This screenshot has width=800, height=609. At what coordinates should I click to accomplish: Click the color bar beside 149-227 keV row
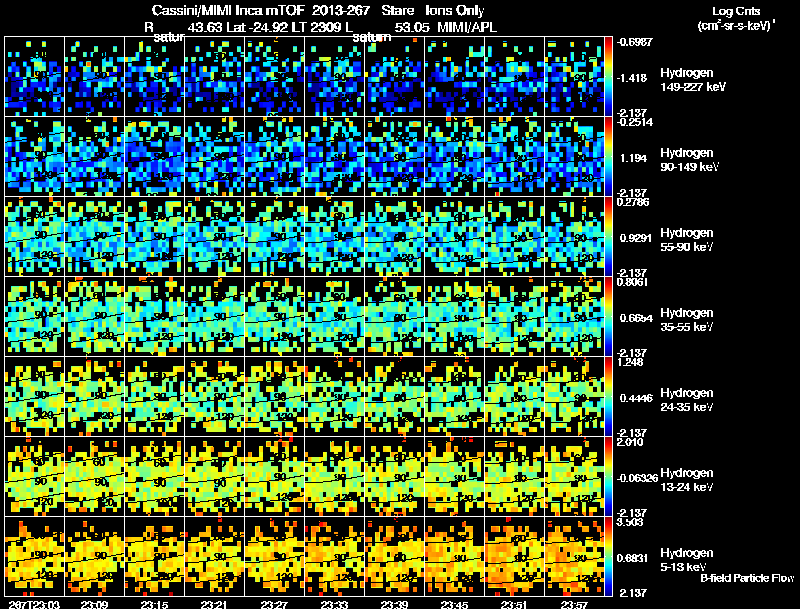coord(608,76)
